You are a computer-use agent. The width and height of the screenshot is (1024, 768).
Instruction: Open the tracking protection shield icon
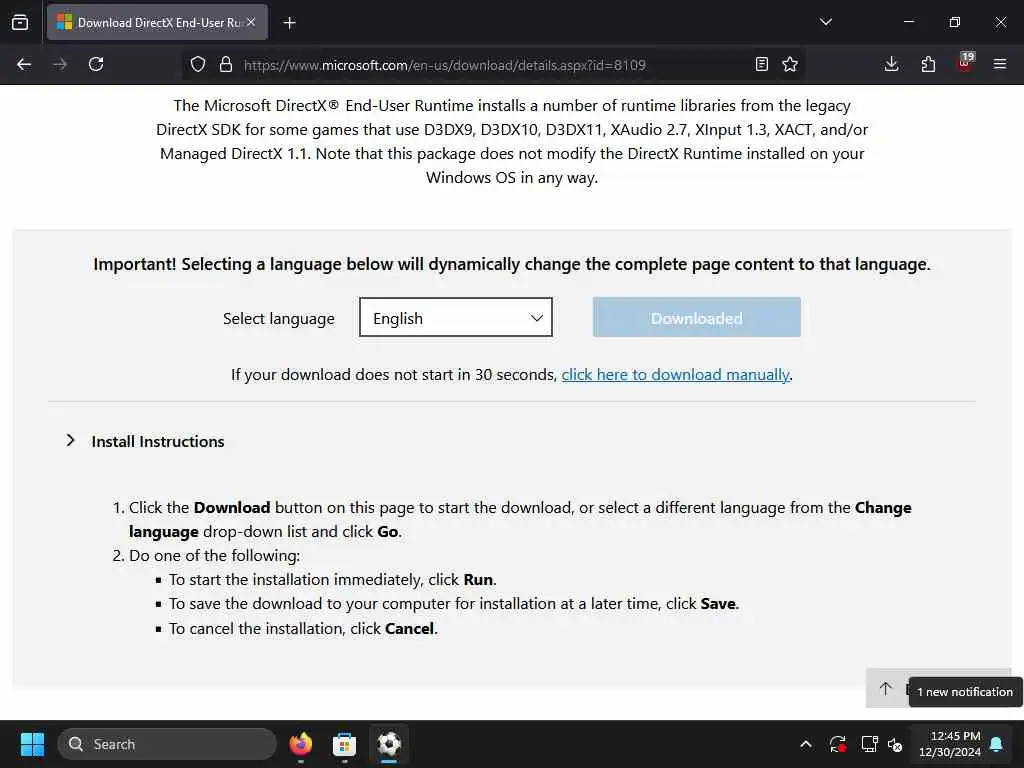(198, 64)
